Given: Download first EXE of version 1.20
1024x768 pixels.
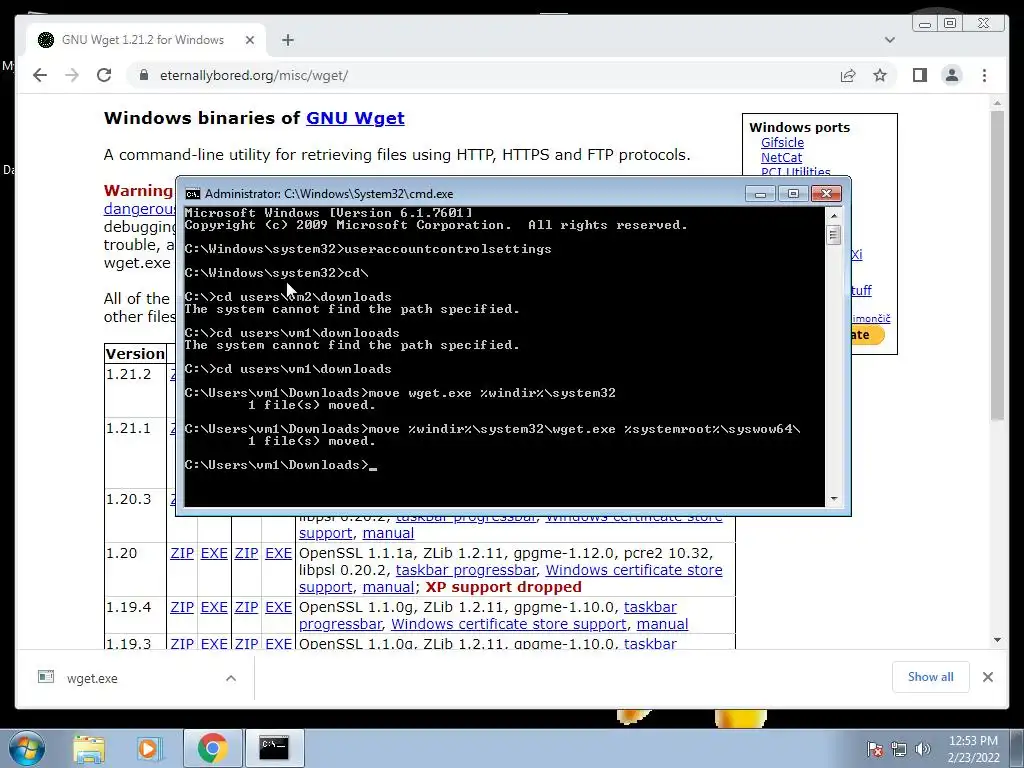Looking at the screenshot, I should point(214,553).
